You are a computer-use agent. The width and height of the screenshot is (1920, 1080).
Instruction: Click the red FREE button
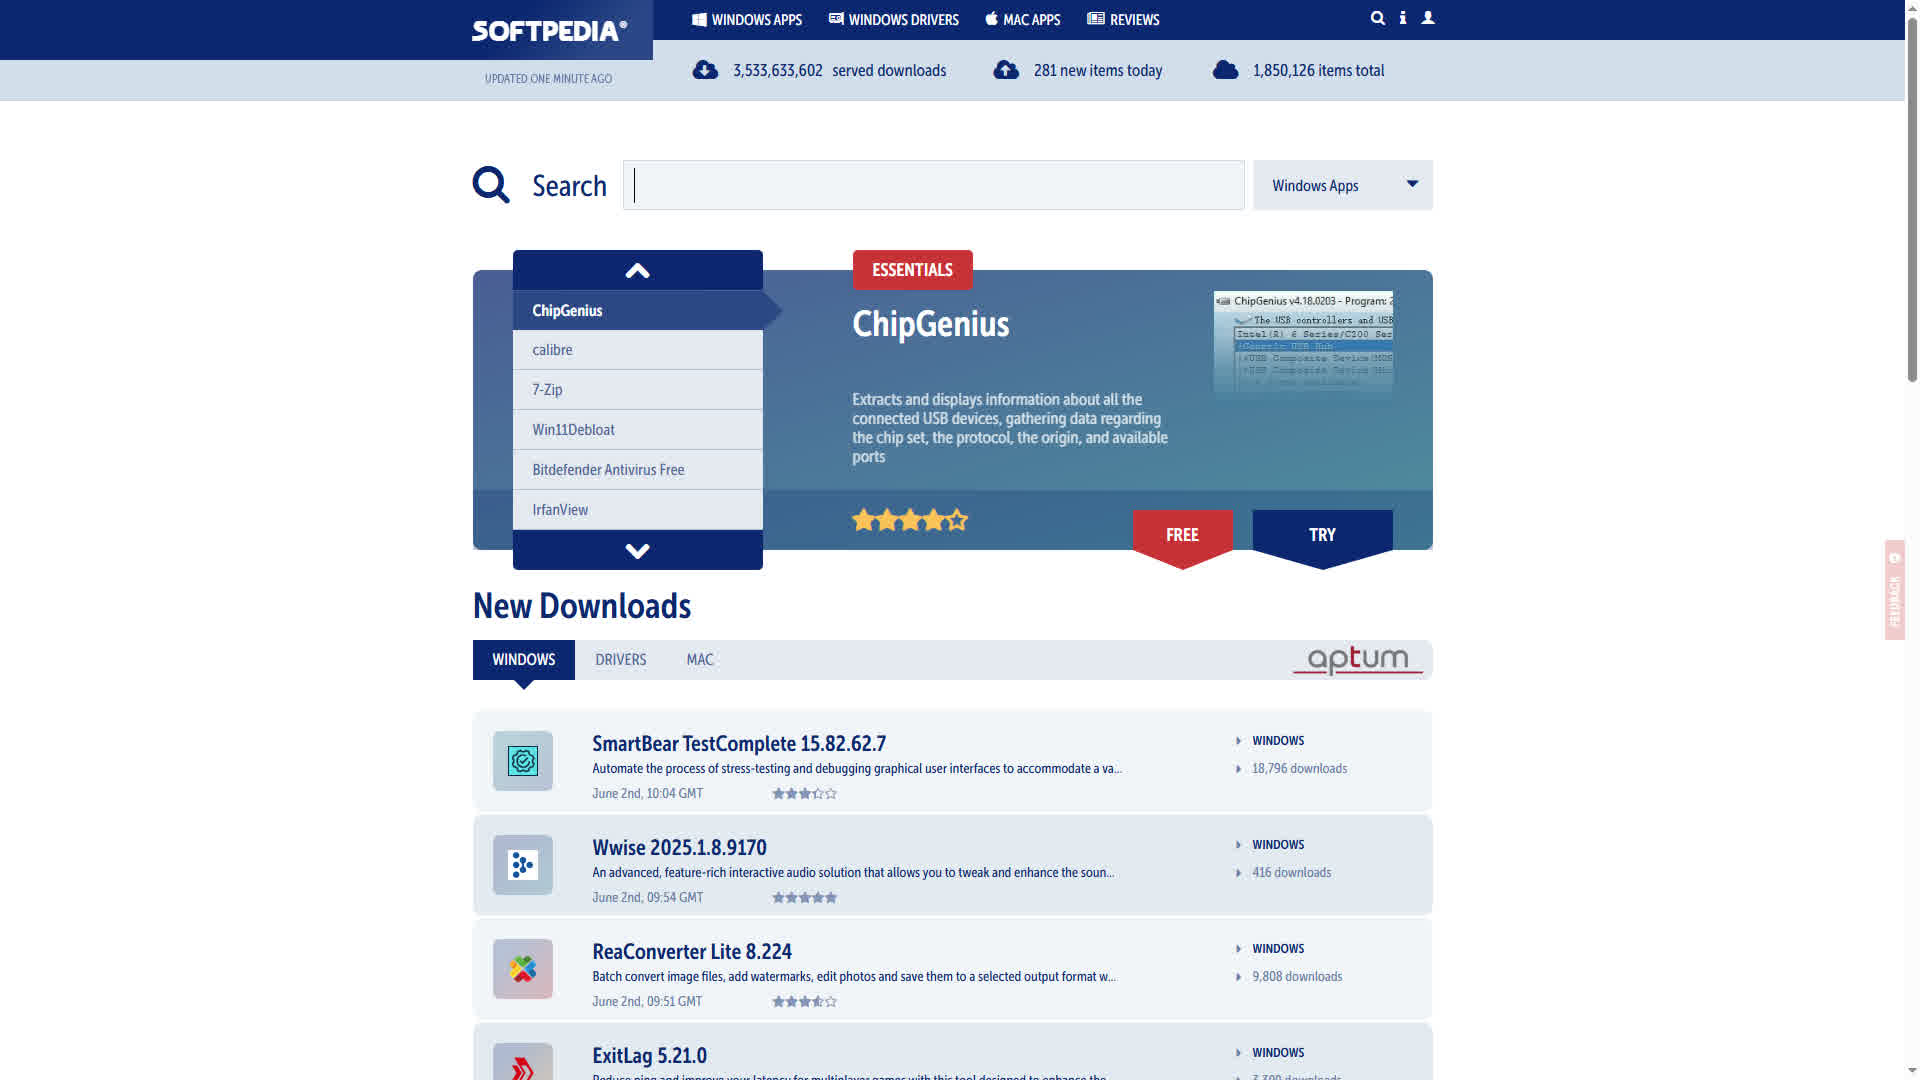1182,536
